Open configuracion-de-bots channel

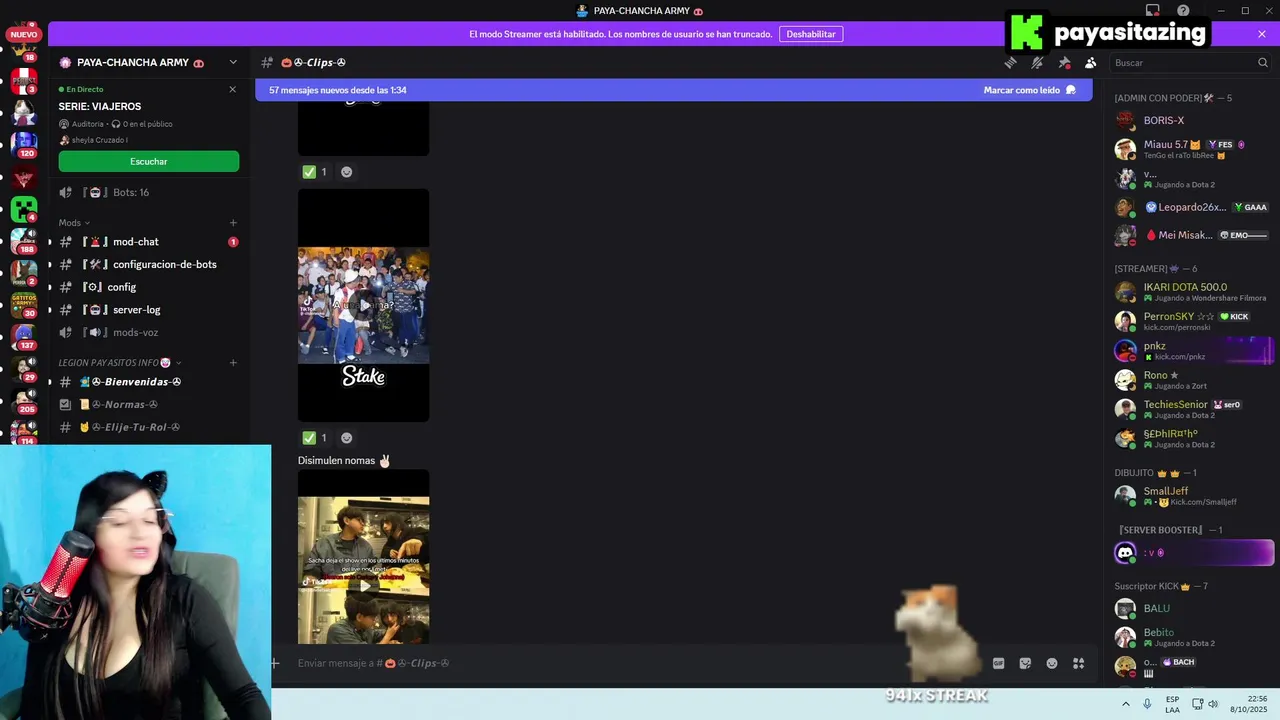point(148,264)
